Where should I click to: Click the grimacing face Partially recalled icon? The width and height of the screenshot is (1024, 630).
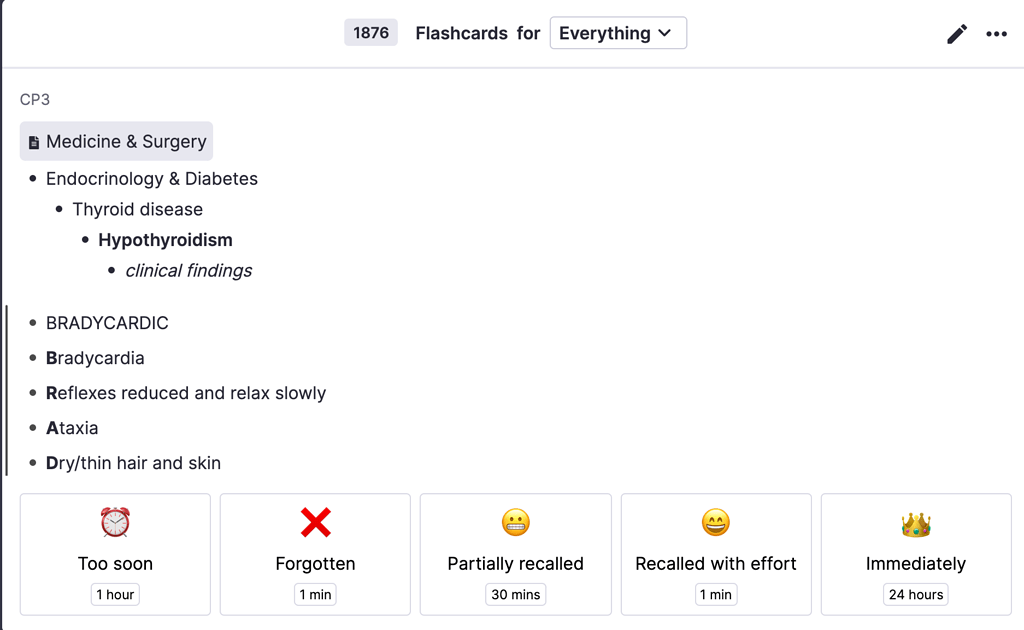(x=516, y=522)
